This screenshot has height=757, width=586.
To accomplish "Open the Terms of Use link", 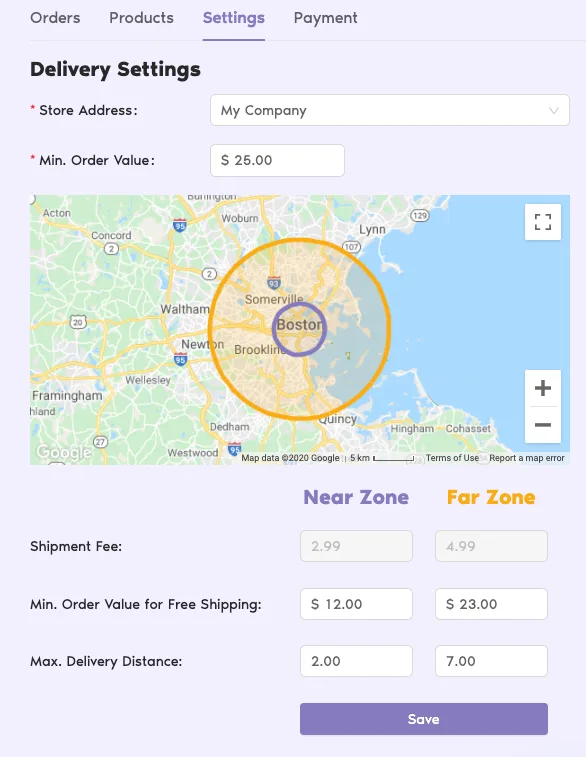I will tap(452, 458).
